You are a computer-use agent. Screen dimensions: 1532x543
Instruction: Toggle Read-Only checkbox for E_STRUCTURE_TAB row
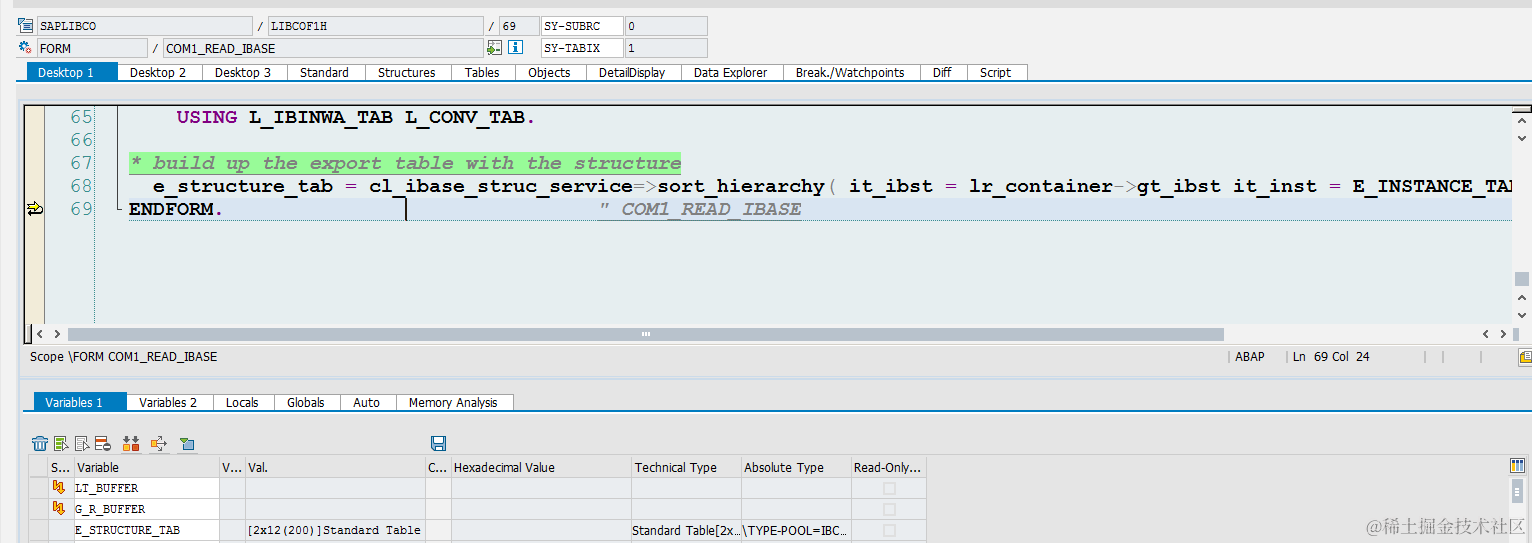point(889,530)
